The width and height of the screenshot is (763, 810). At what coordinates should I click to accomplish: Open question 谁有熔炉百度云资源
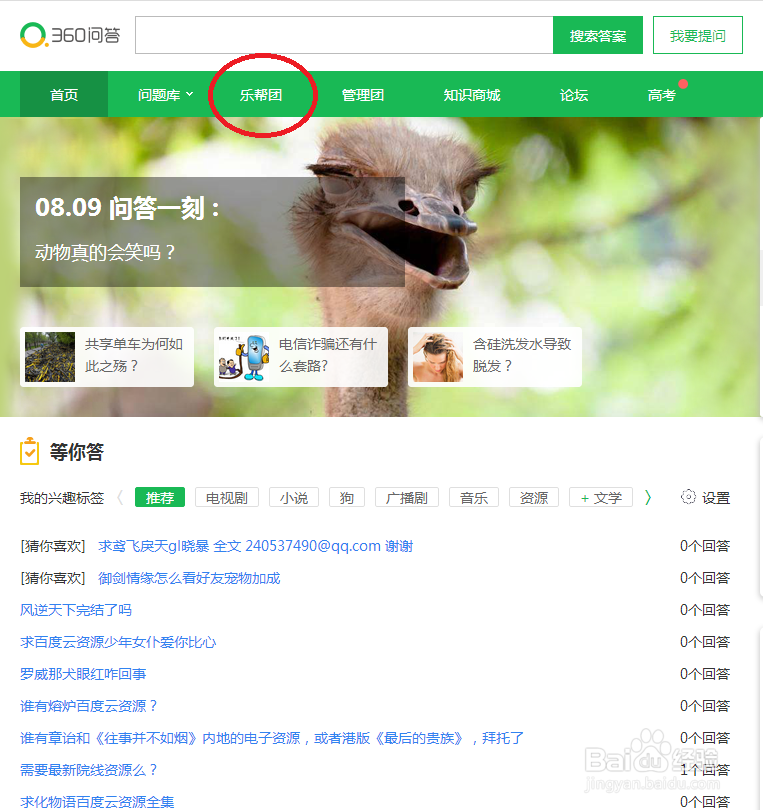pyautogui.click(x=88, y=706)
